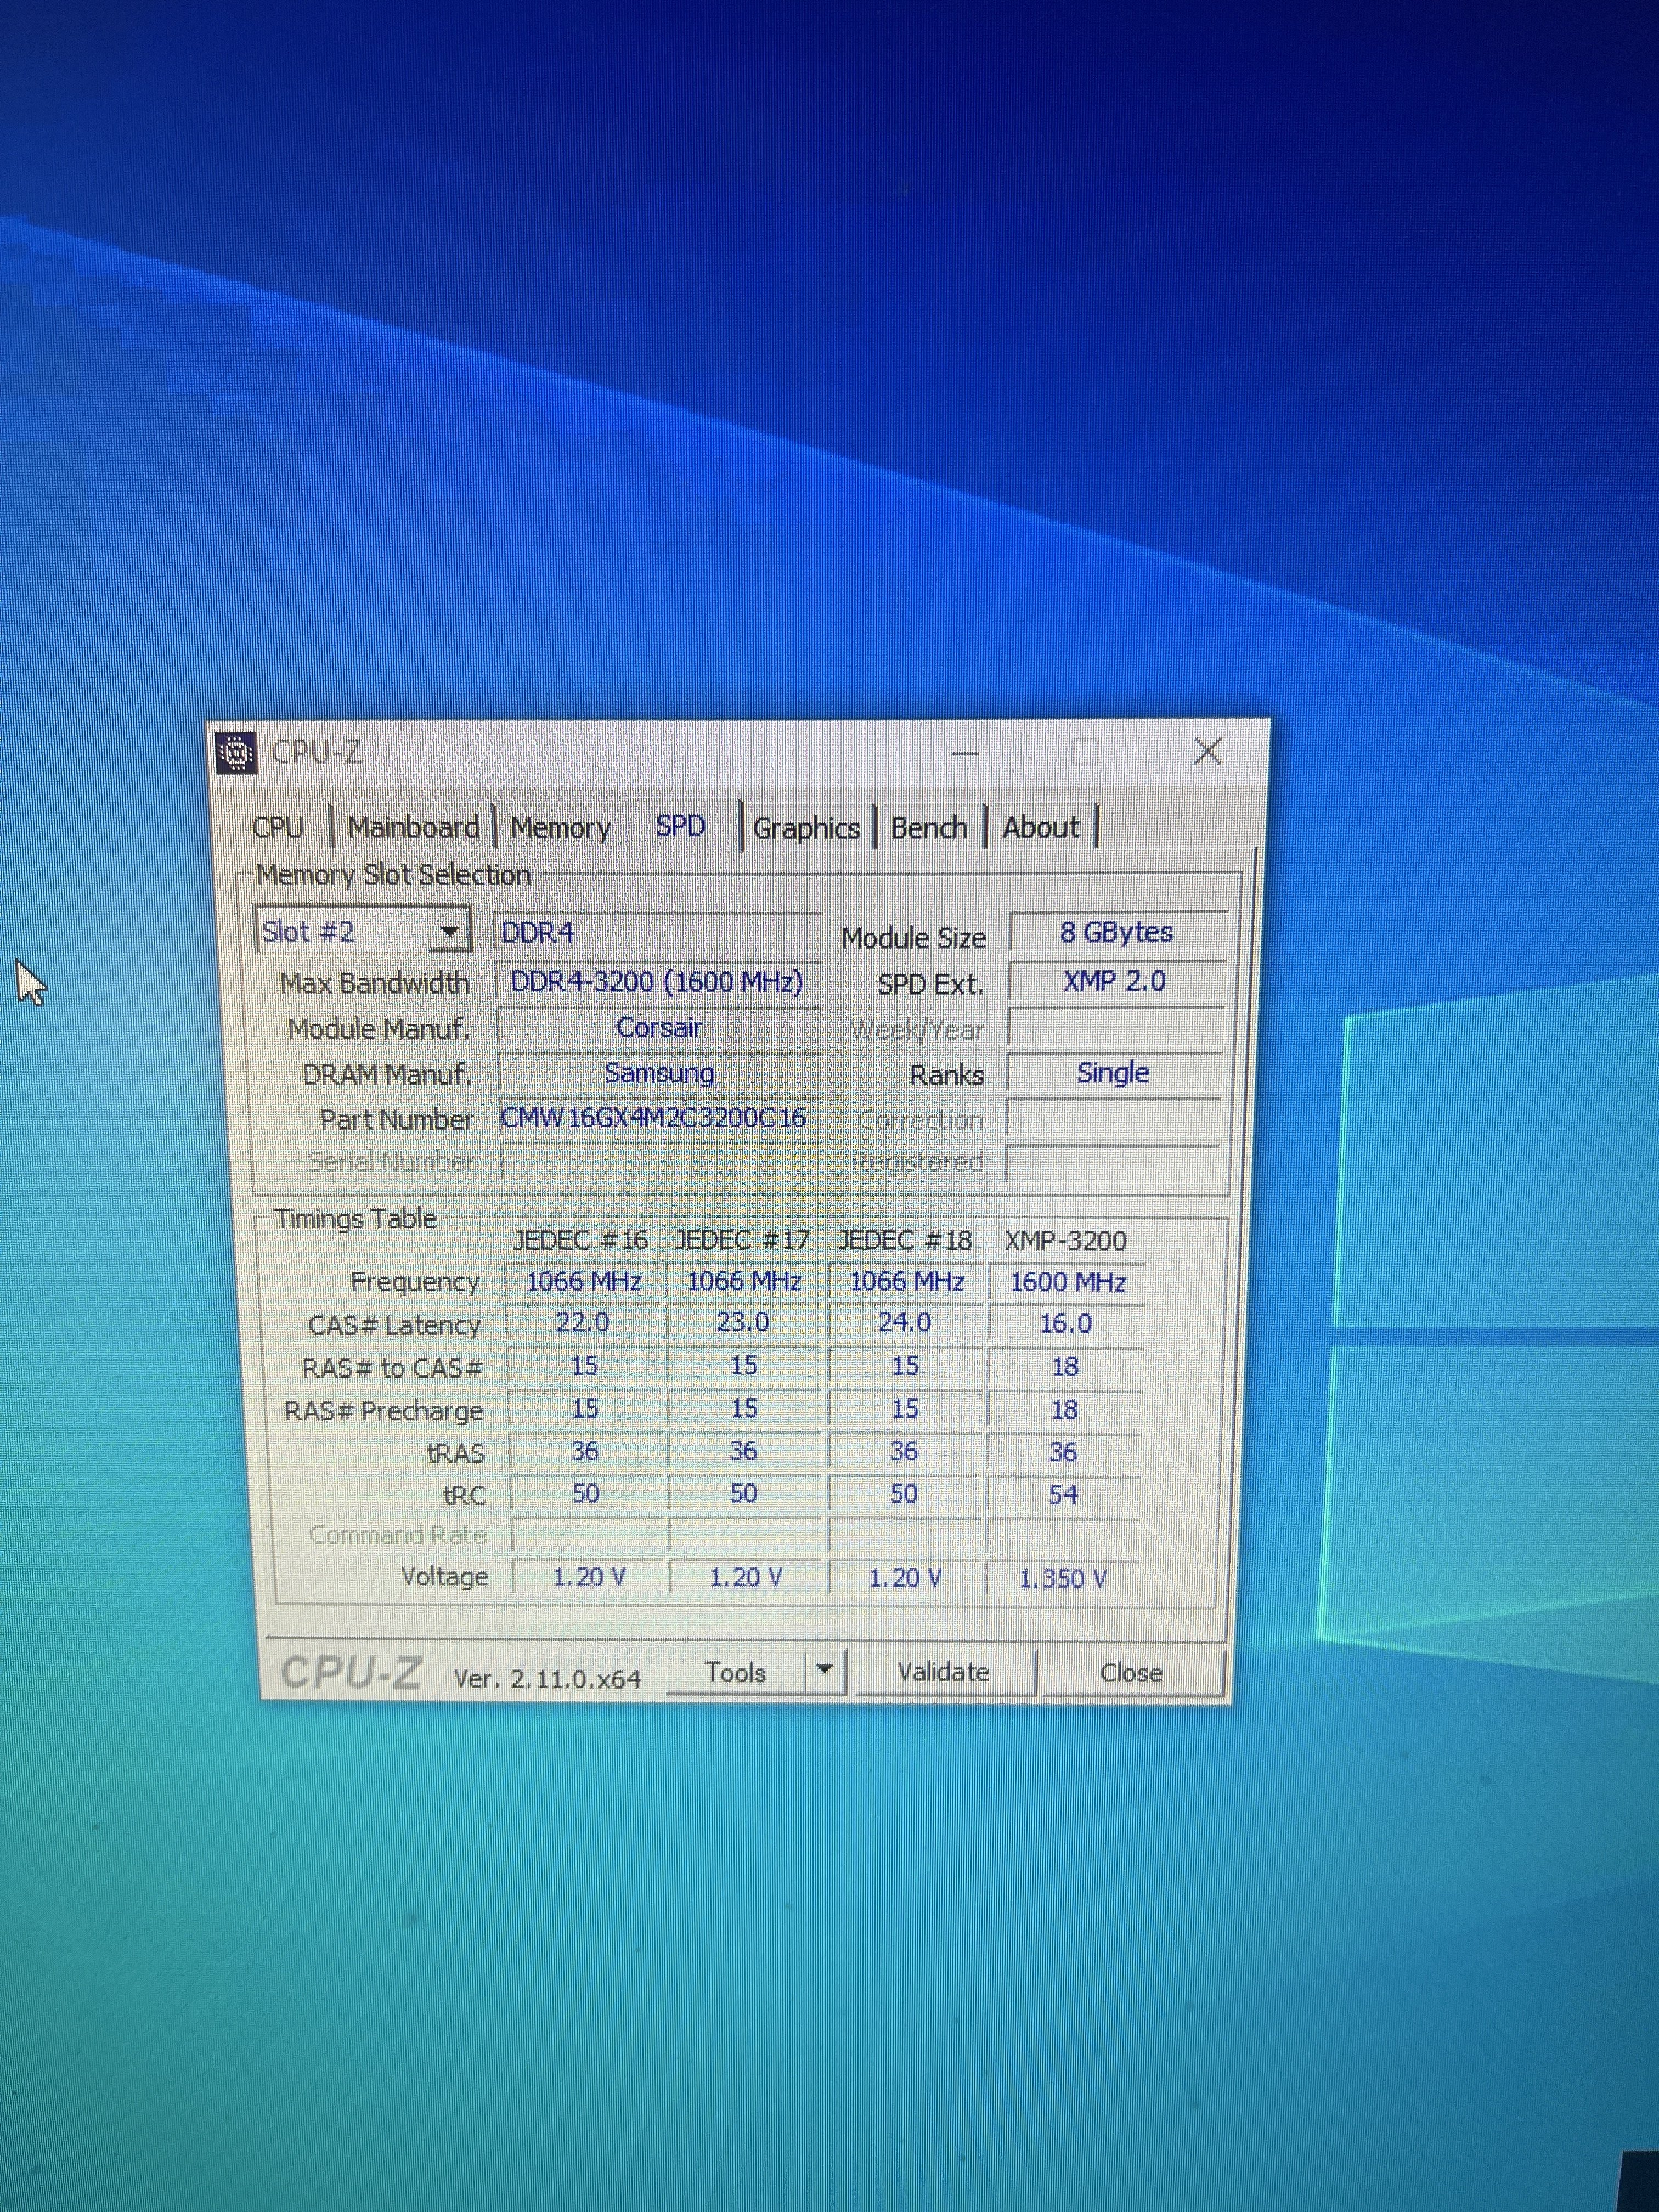Close CPU-Z with the X icon
This screenshot has width=1659, height=2212.
[1208, 751]
